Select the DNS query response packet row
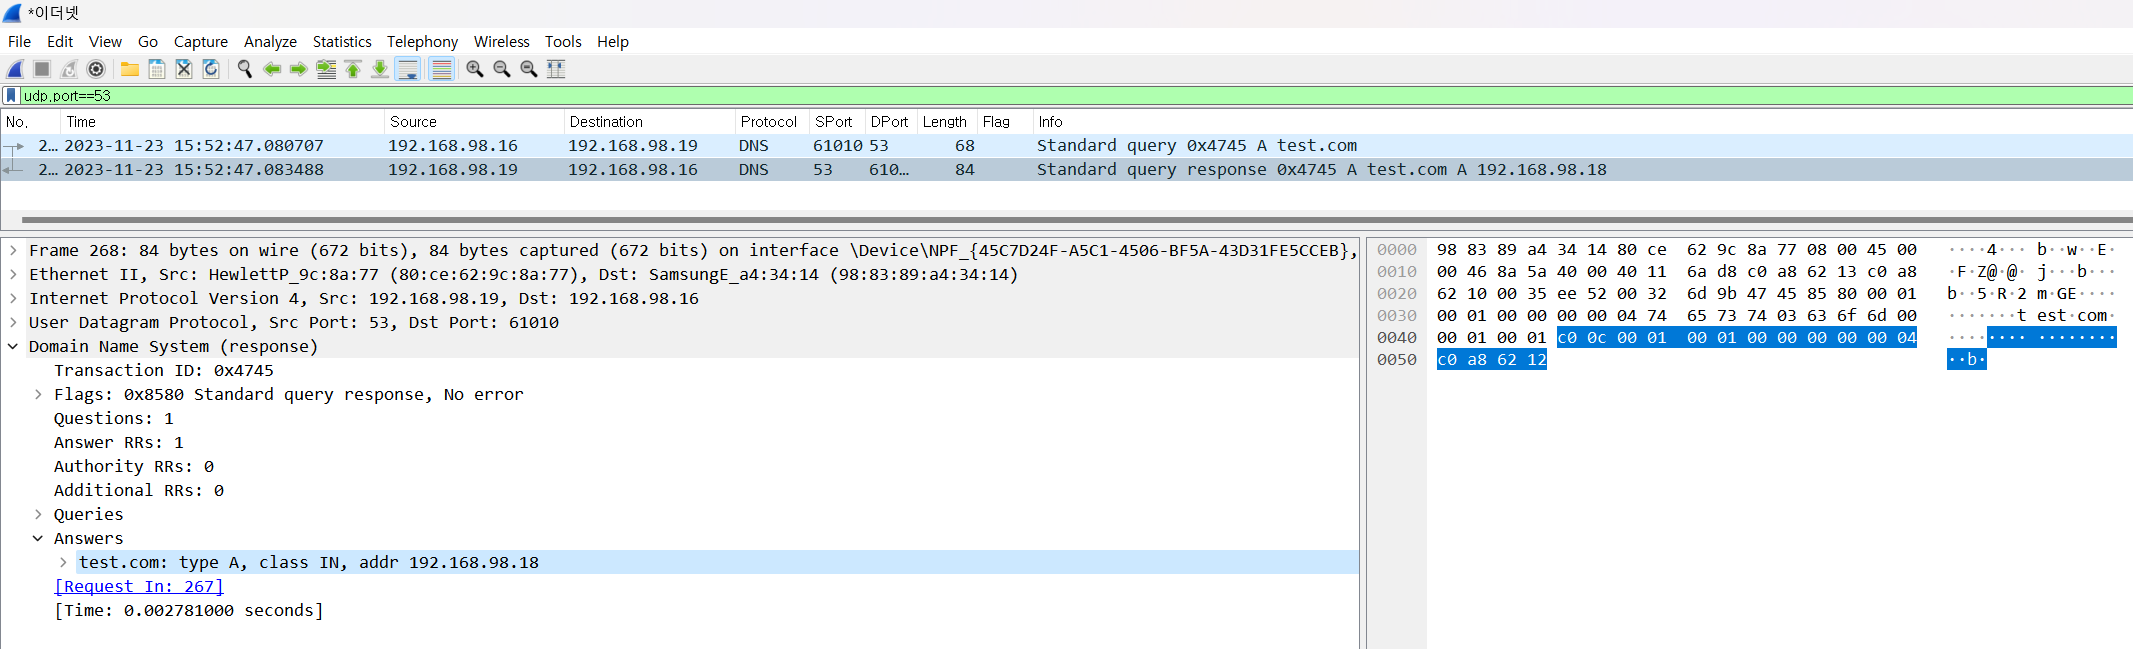Image resolution: width=2133 pixels, height=649 pixels. pyautogui.click(x=1066, y=170)
